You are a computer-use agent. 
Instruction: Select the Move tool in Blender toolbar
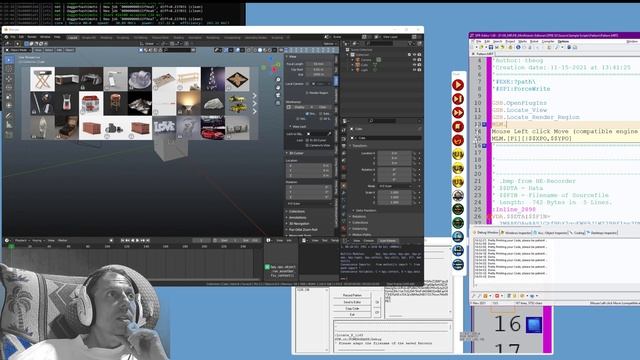[9, 78]
